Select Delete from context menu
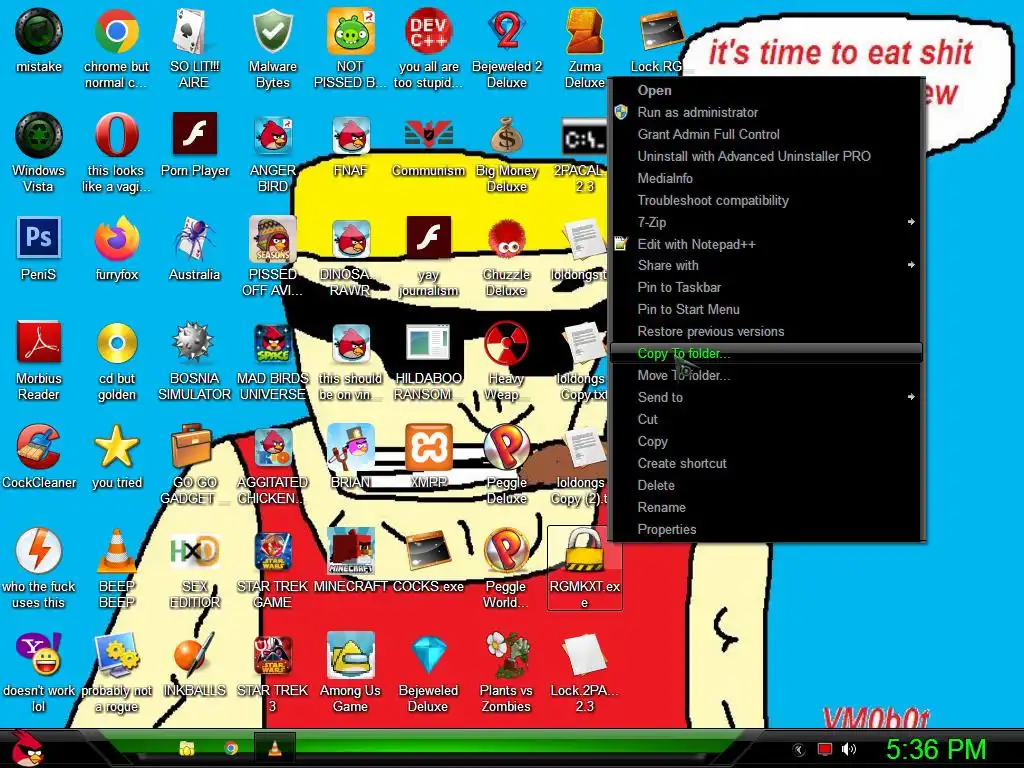1024x768 pixels. 767,485
